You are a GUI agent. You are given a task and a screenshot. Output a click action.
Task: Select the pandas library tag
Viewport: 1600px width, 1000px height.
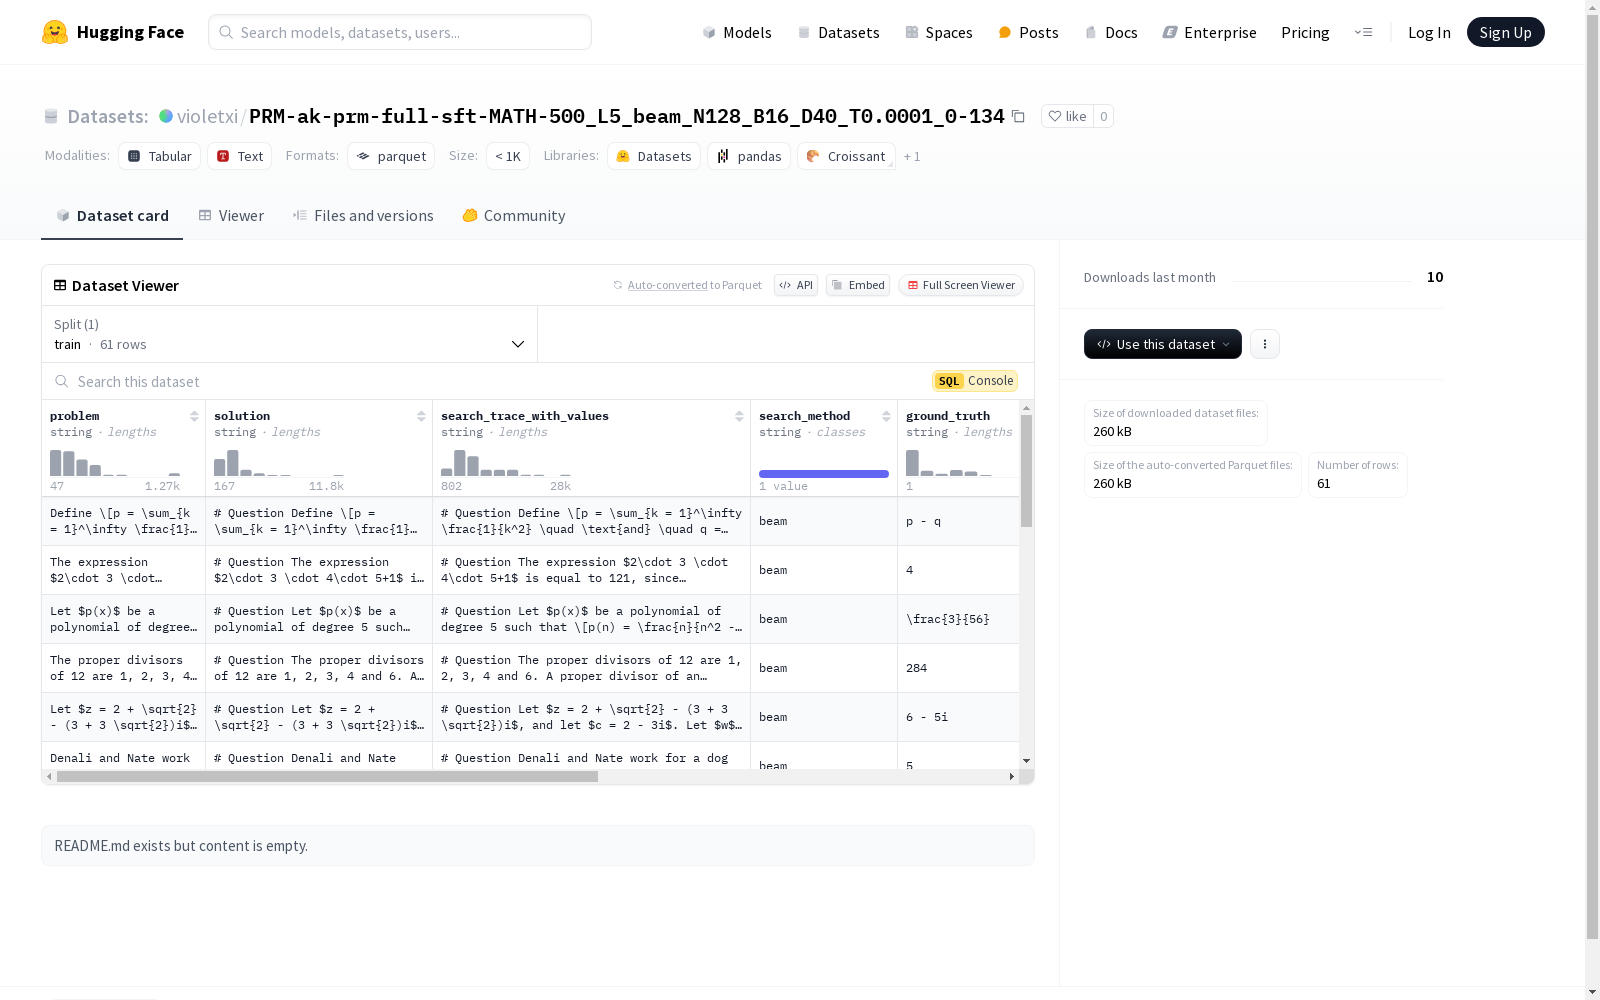coord(749,156)
